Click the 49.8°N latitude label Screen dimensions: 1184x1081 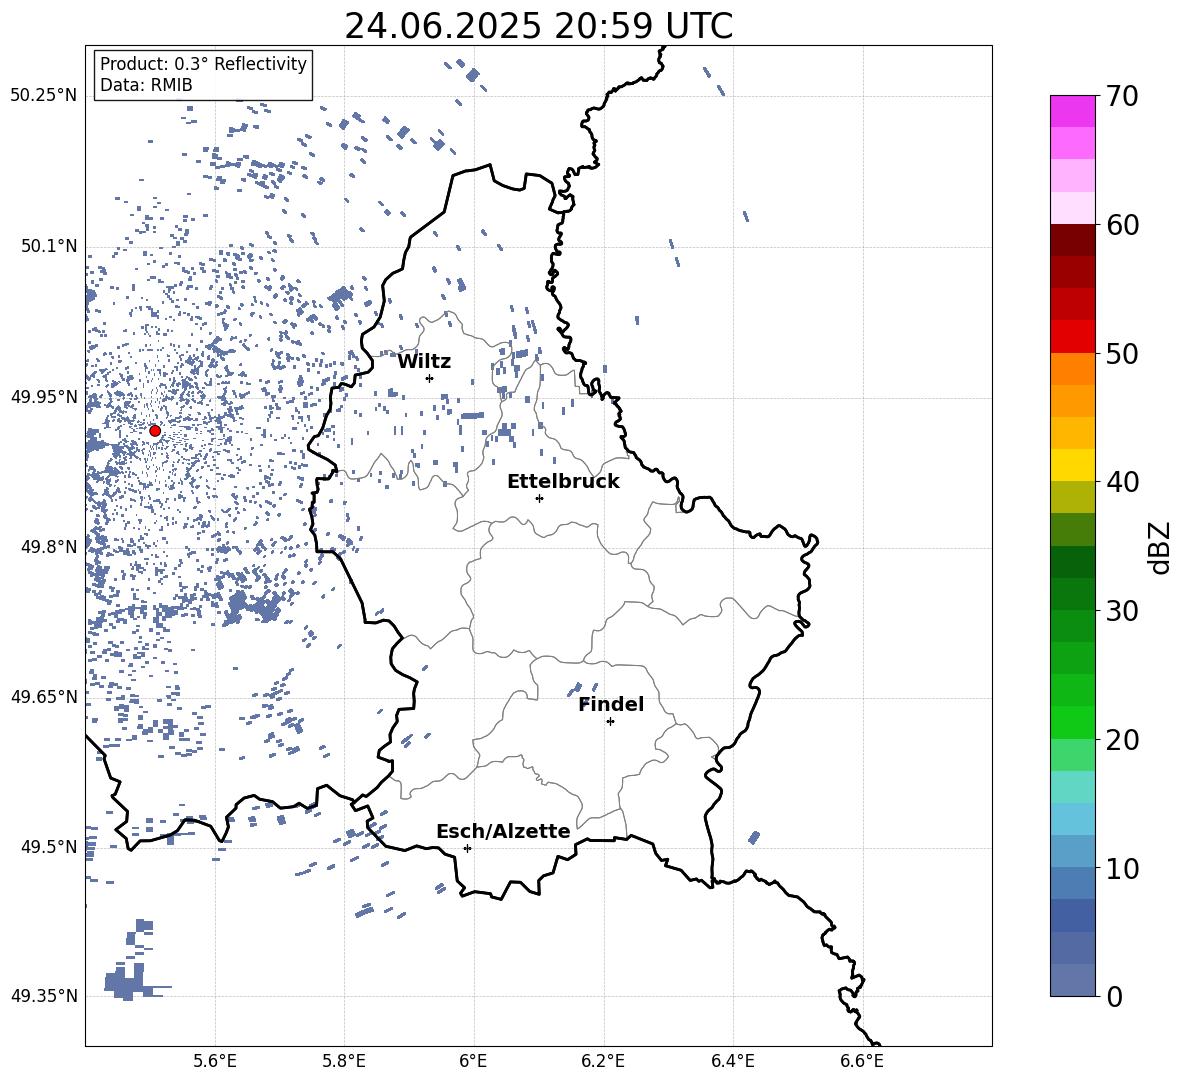click(x=49, y=547)
